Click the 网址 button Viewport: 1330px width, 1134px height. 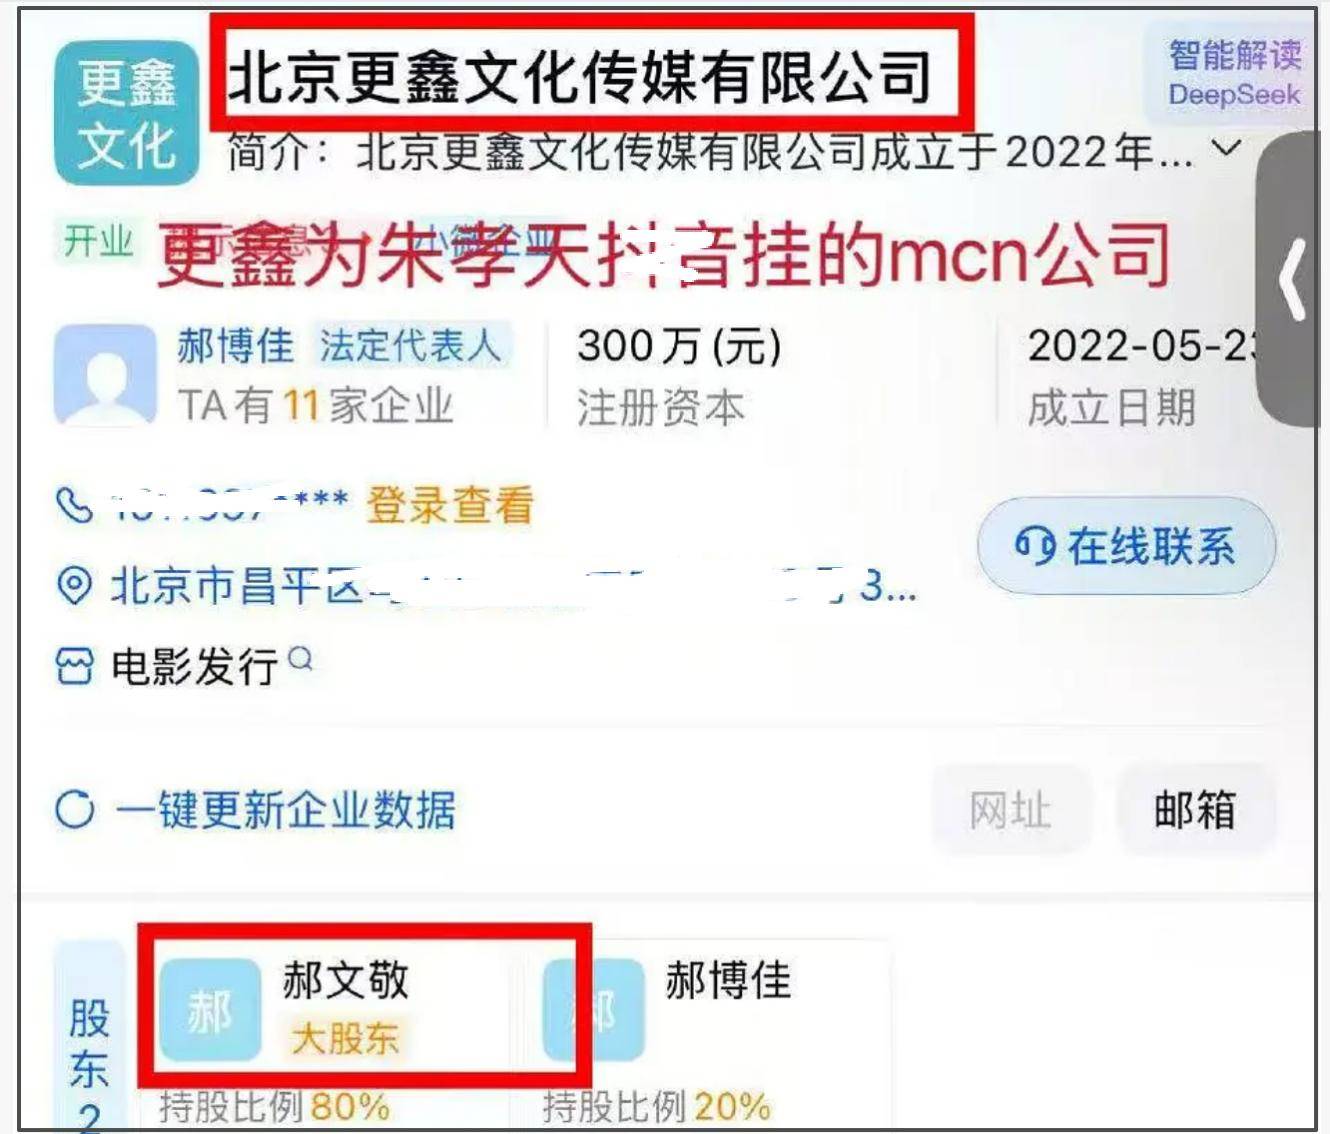coord(1010,810)
